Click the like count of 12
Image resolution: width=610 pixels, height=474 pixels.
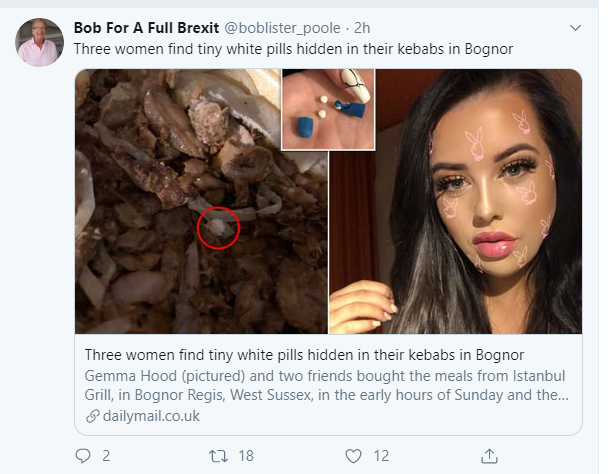[x=381, y=456]
